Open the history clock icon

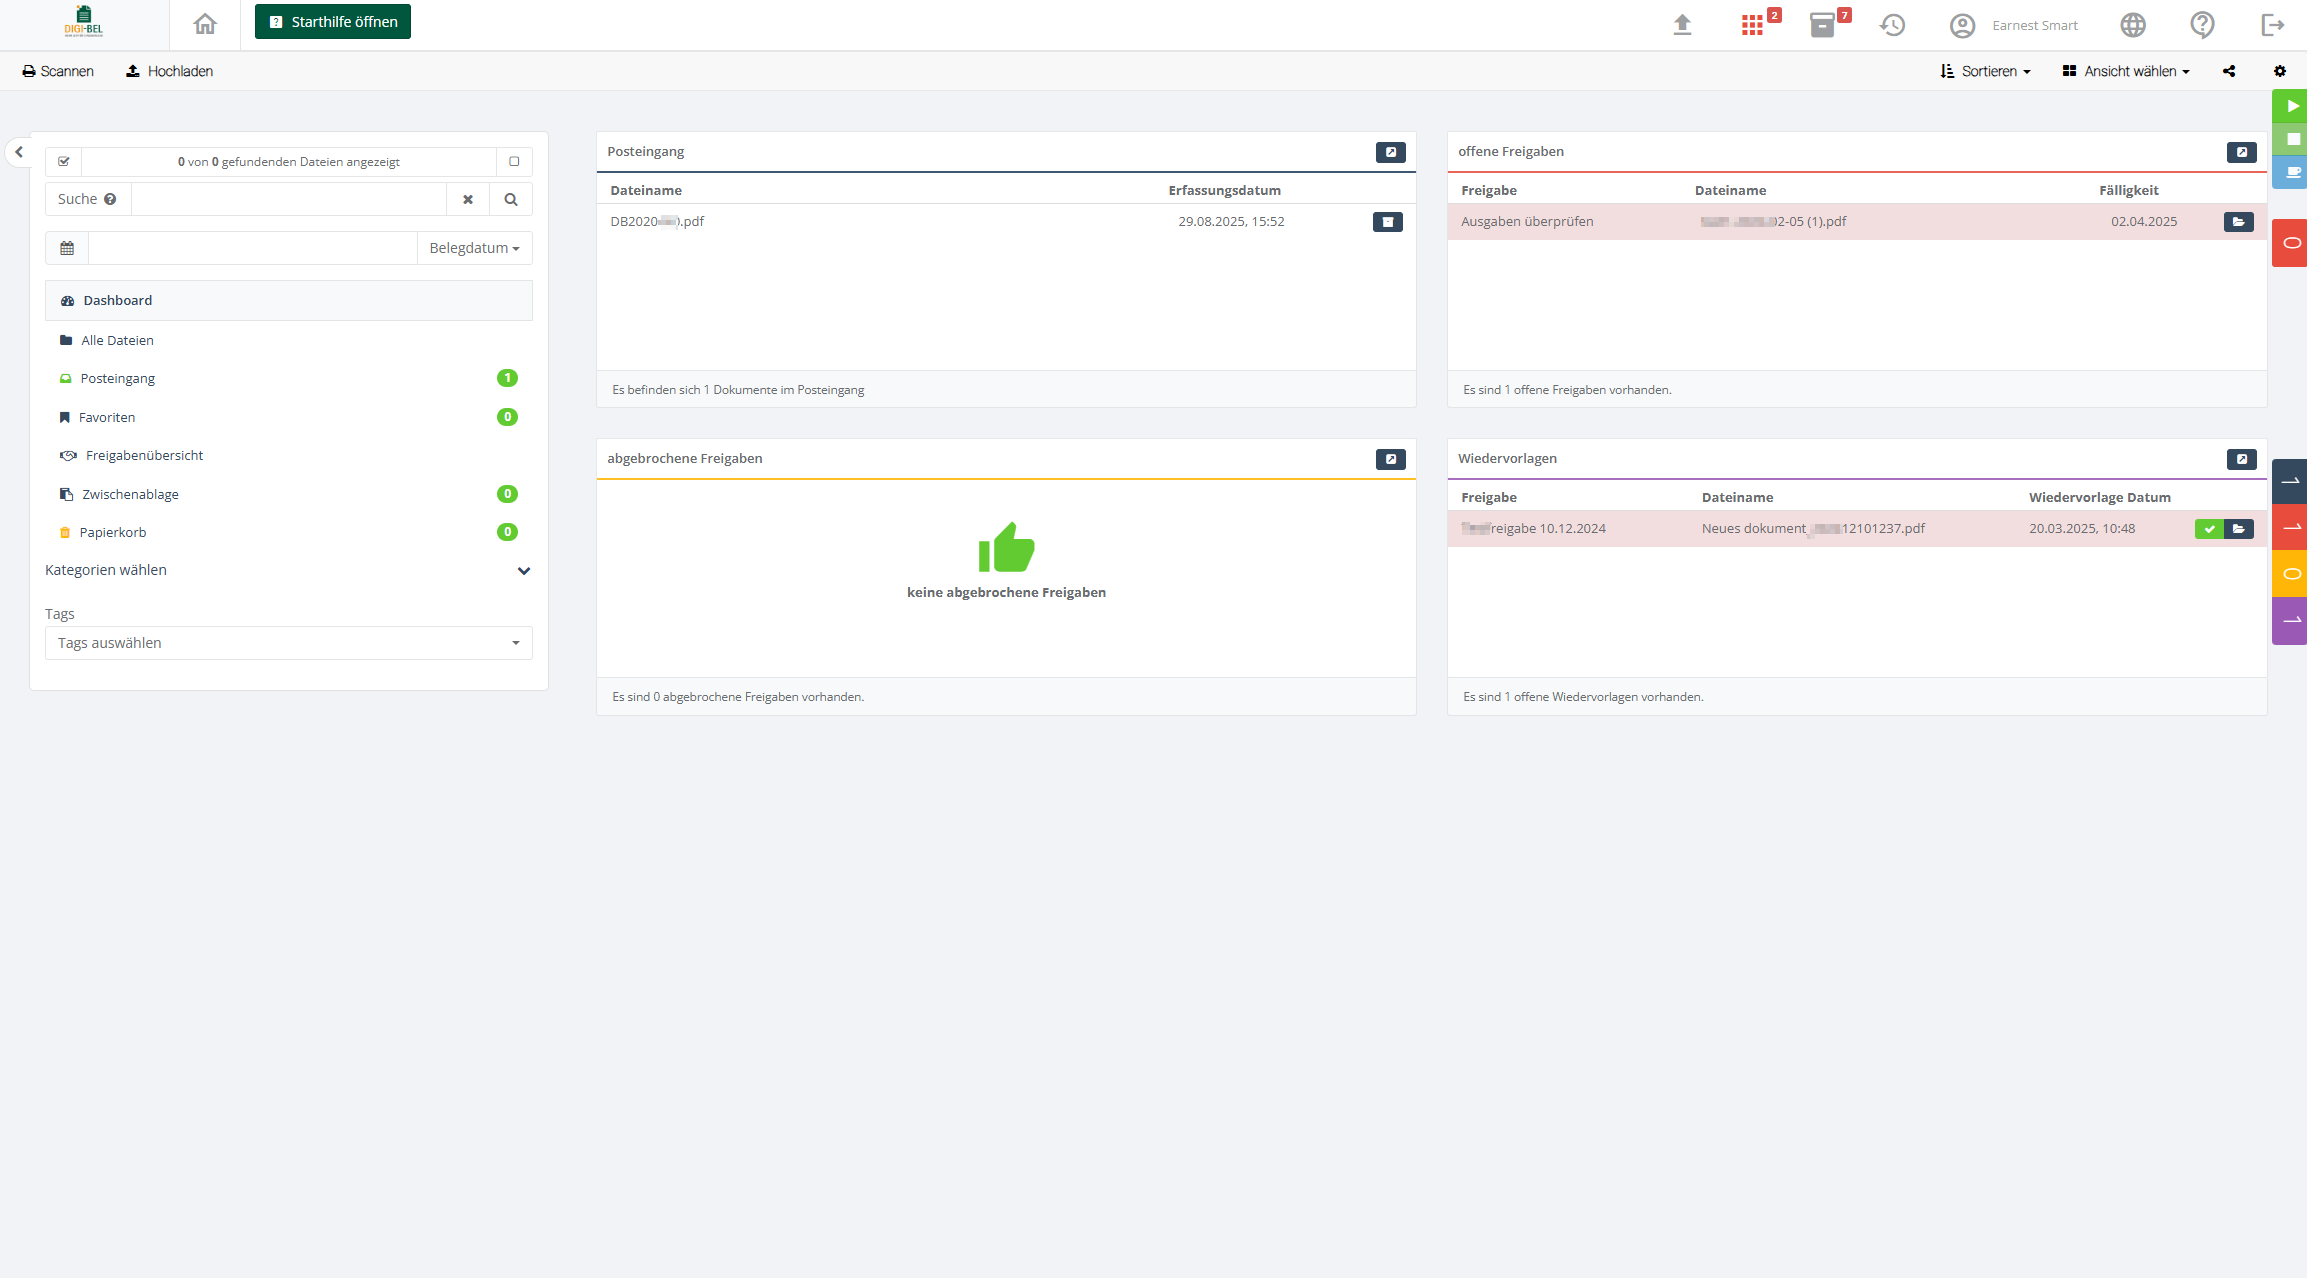point(1892,25)
